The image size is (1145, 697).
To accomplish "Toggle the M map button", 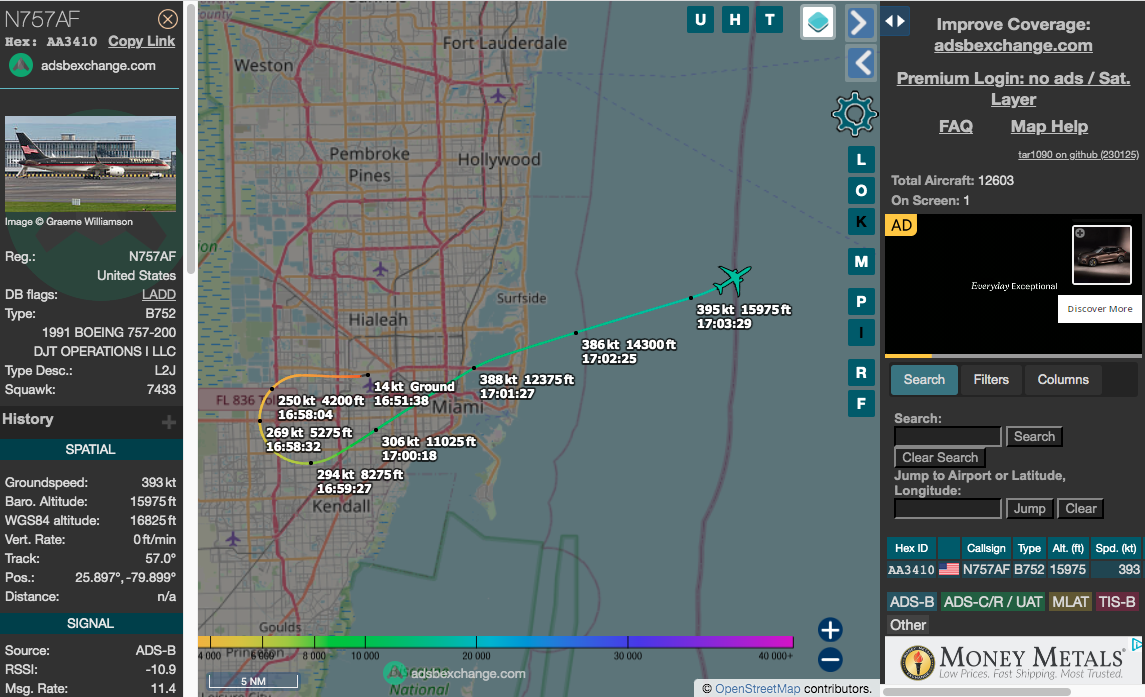I will tap(861, 262).
